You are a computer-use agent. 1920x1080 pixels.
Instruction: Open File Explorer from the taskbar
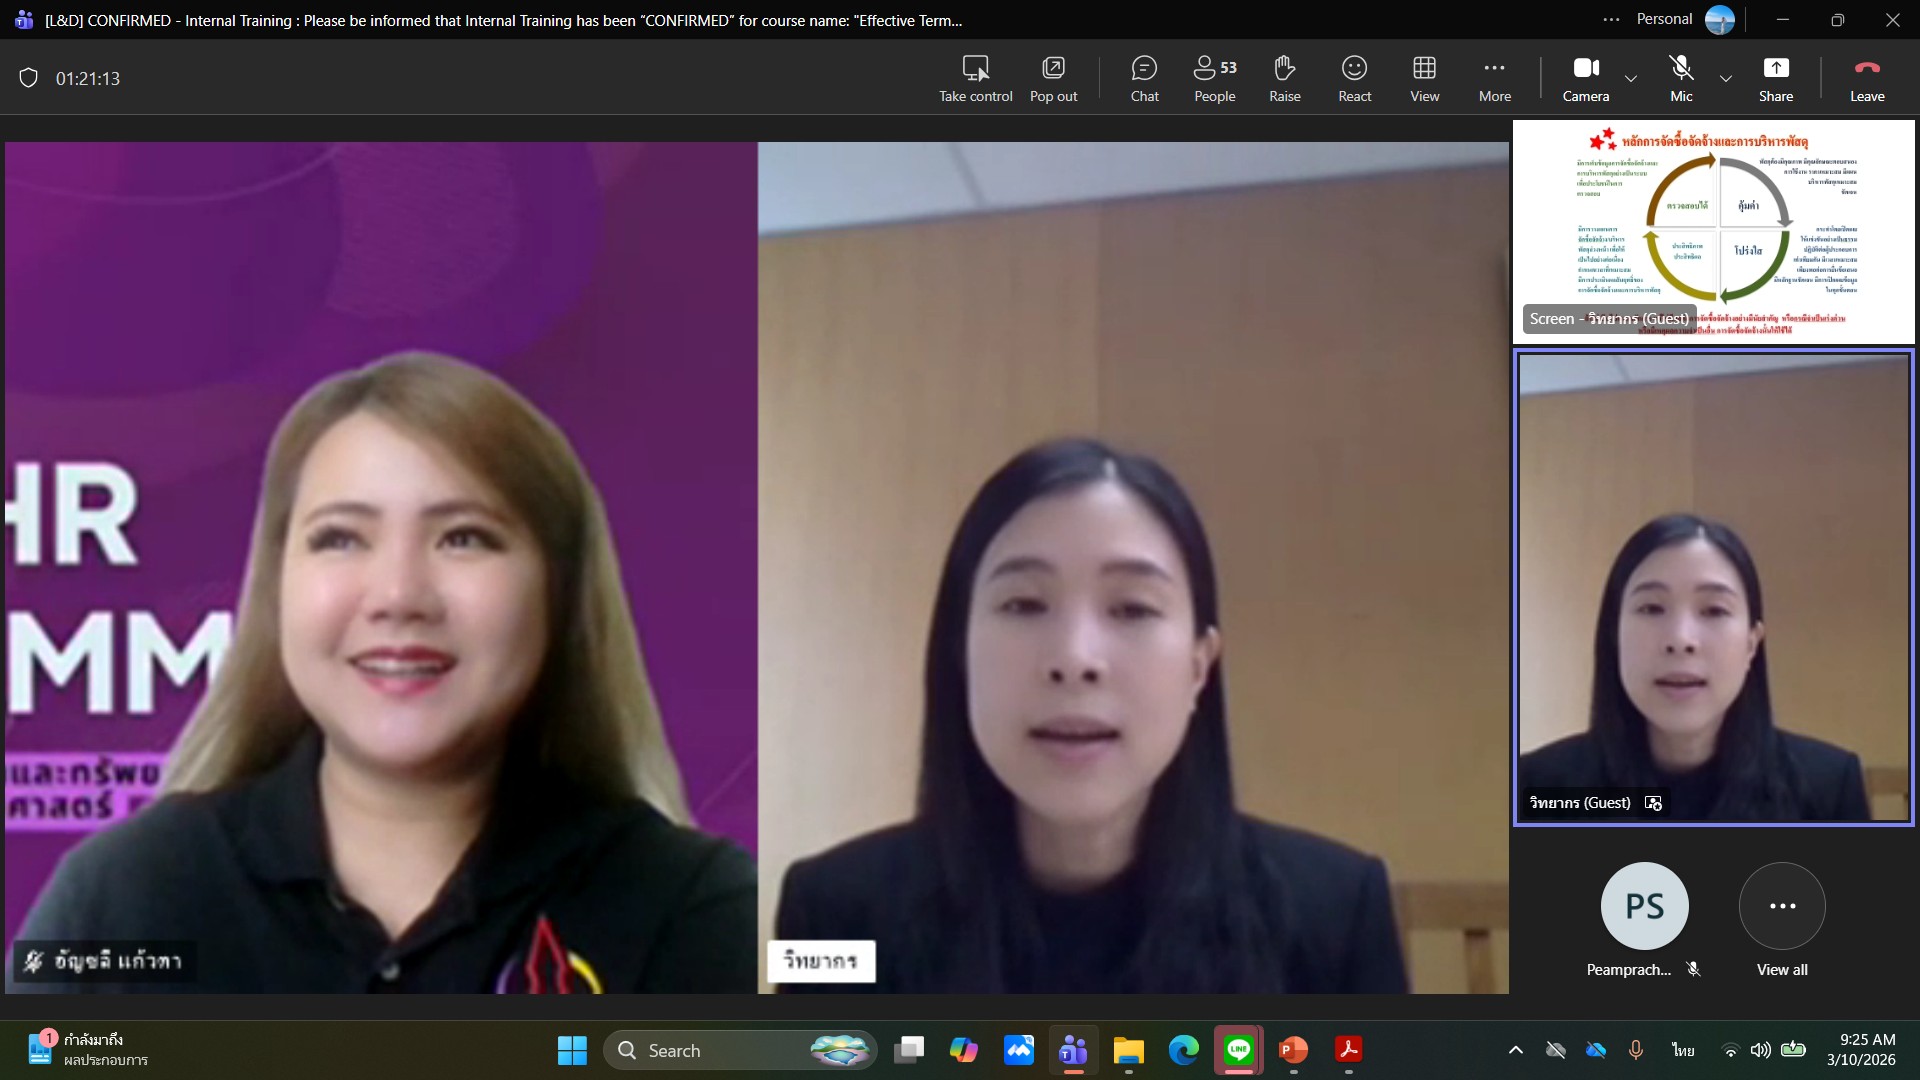tap(1129, 1050)
